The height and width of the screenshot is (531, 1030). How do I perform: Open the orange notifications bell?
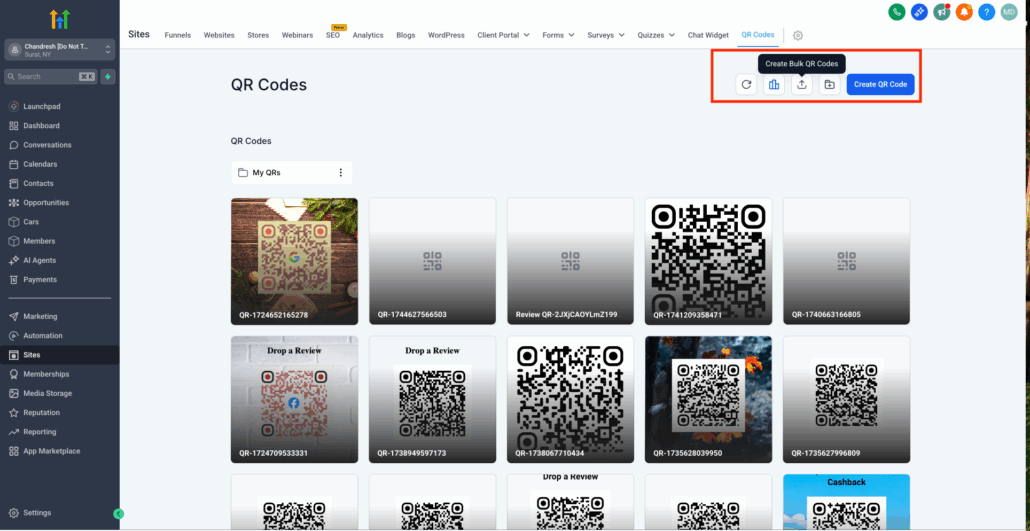[x=964, y=12]
